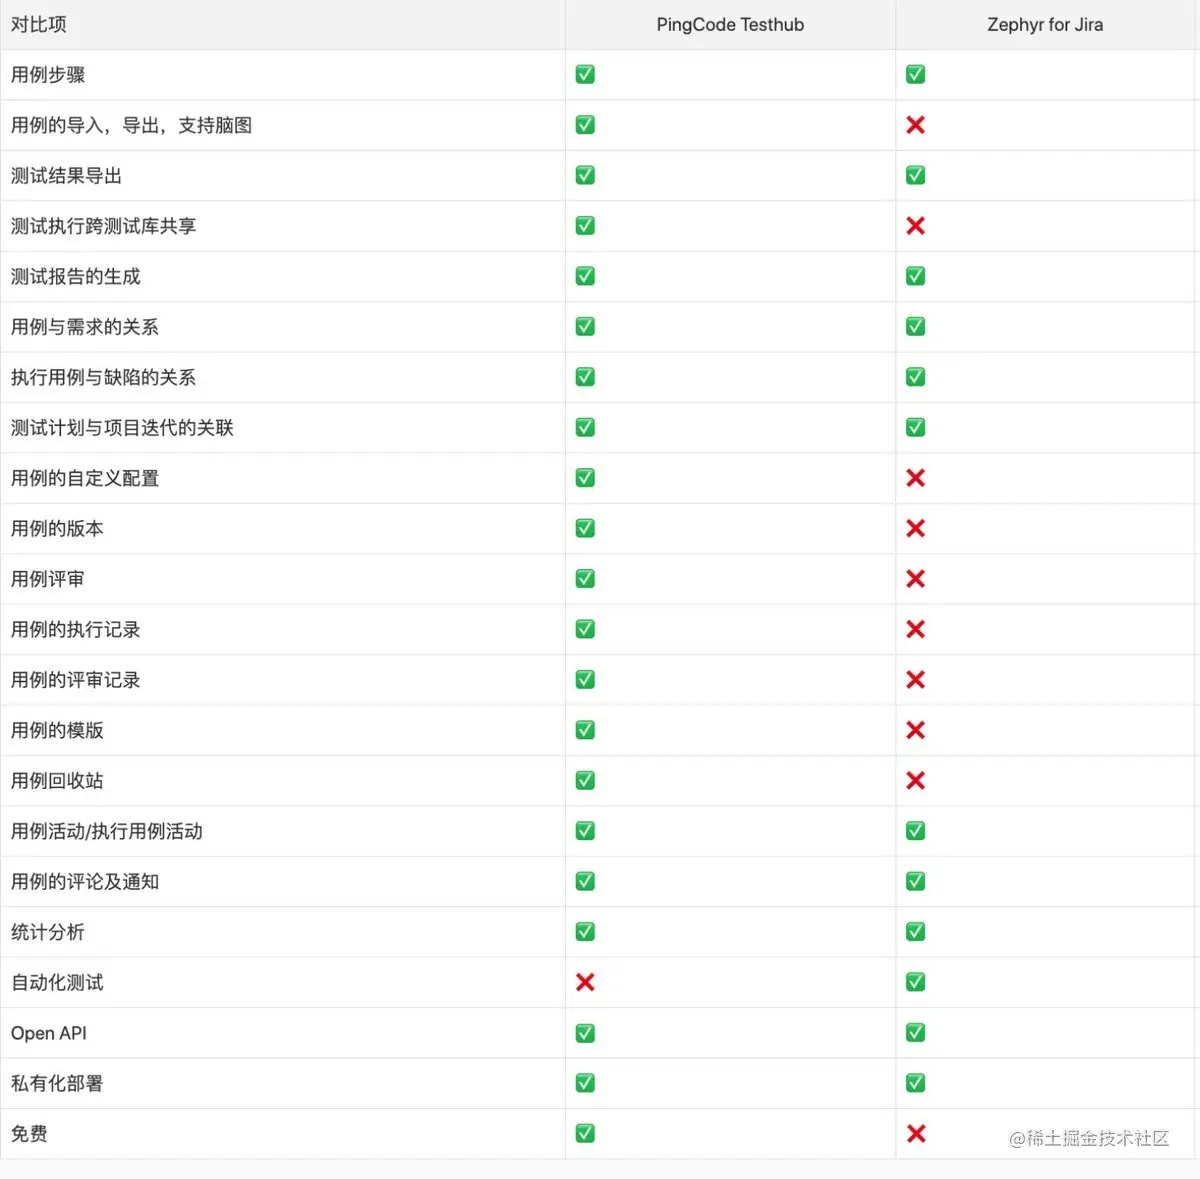This screenshot has height=1179, width=1200.
Task: Select the 用例与需求的关系 label
Action: [x=85, y=327]
